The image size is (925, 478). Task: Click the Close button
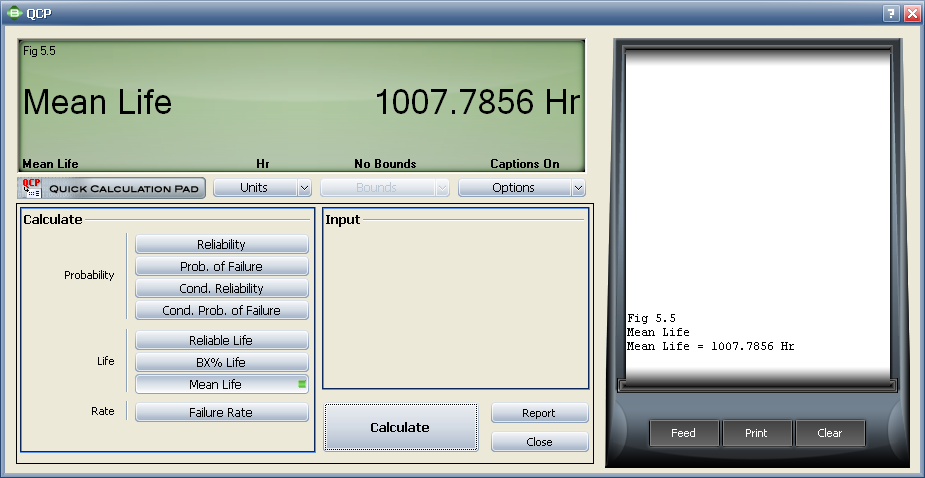point(539,441)
